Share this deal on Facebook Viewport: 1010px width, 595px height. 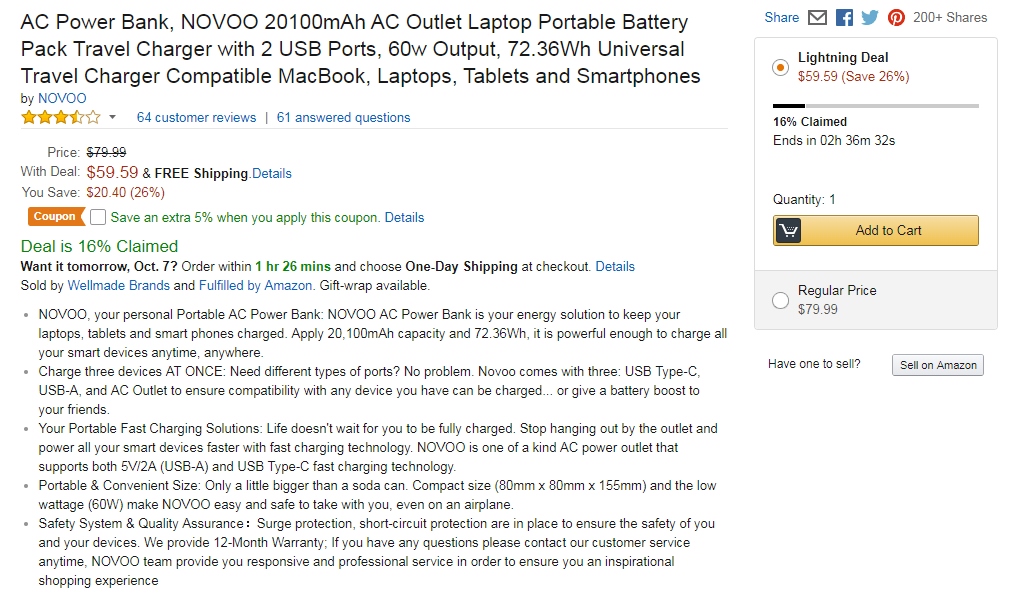coord(844,17)
